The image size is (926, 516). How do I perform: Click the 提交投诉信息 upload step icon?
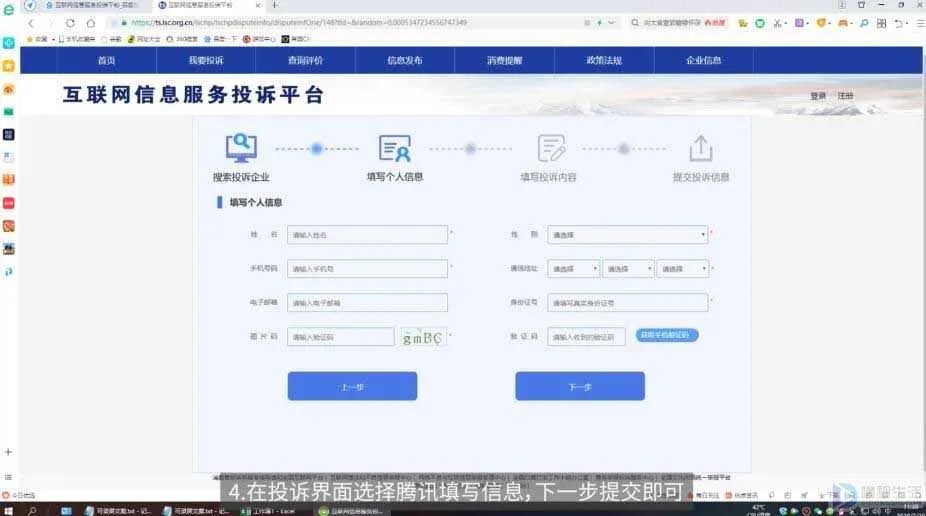pos(701,148)
